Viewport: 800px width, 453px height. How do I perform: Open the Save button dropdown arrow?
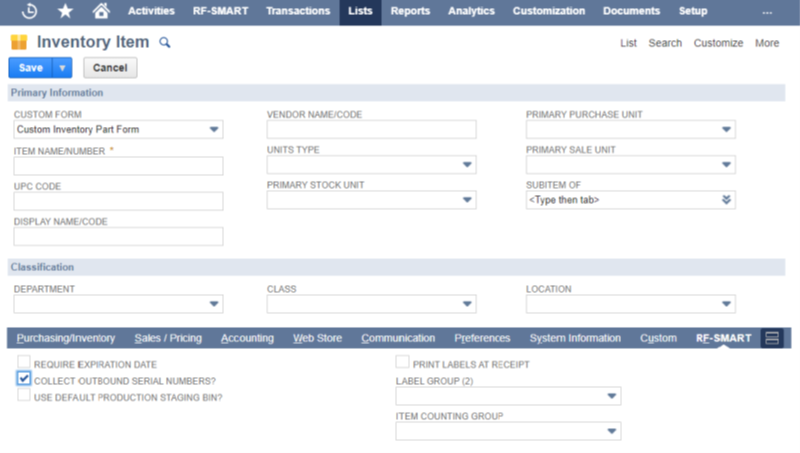click(63, 68)
